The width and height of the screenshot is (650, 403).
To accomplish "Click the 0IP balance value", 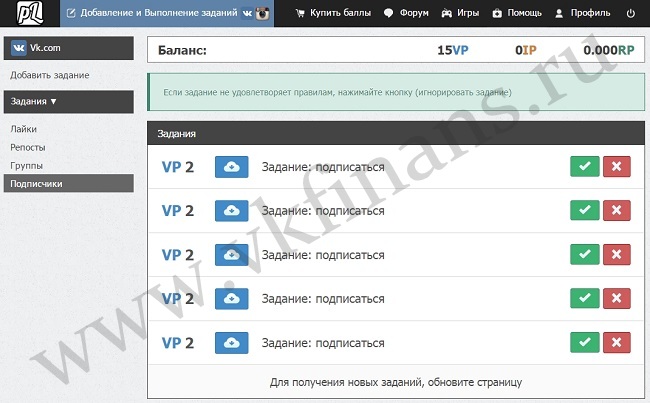I will pyautogui.click(x=526, y=50).
